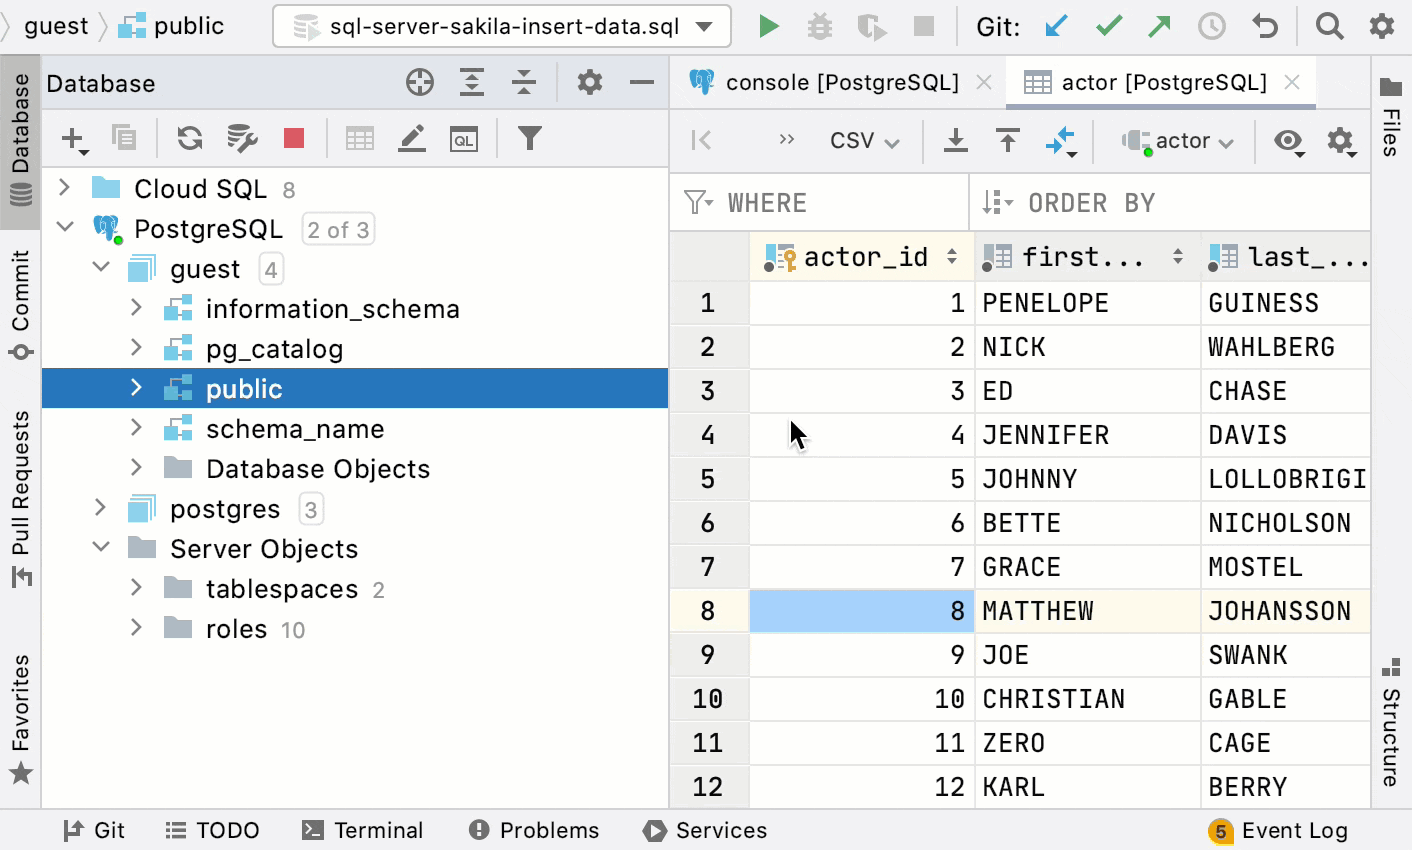Screen dimensions: 1412x850
Task: Expand the public schema node
Action: pos(136,388)
